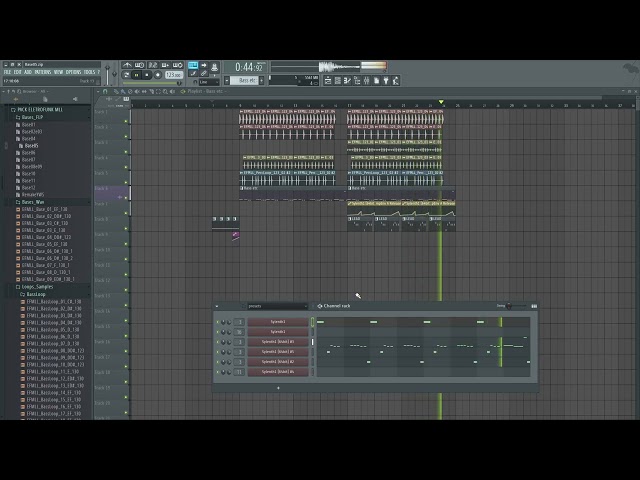This screenshot has width=640, height=480.
Task: Toggle pattern/song mode button
Action: pos(127,75)
